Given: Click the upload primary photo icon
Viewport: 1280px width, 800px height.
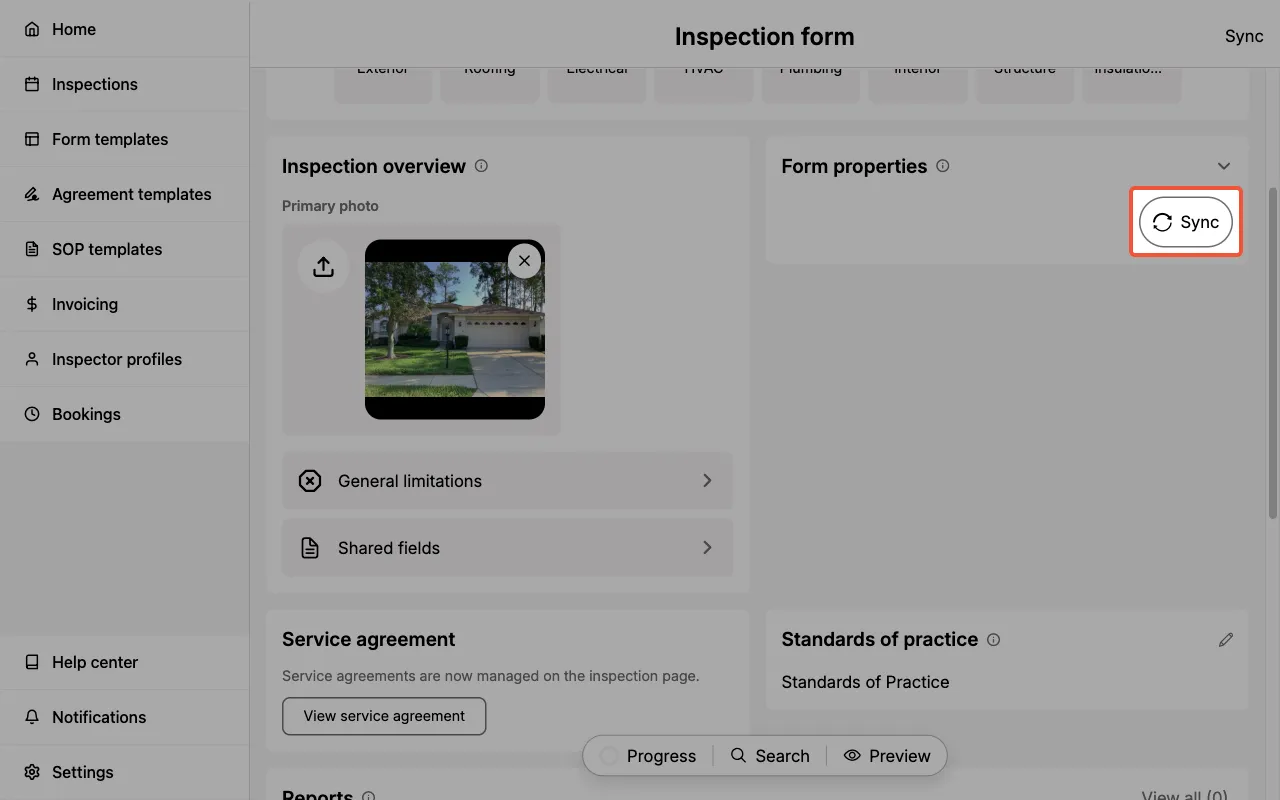Looking at the screenshot, I should [x=323, y=266].
